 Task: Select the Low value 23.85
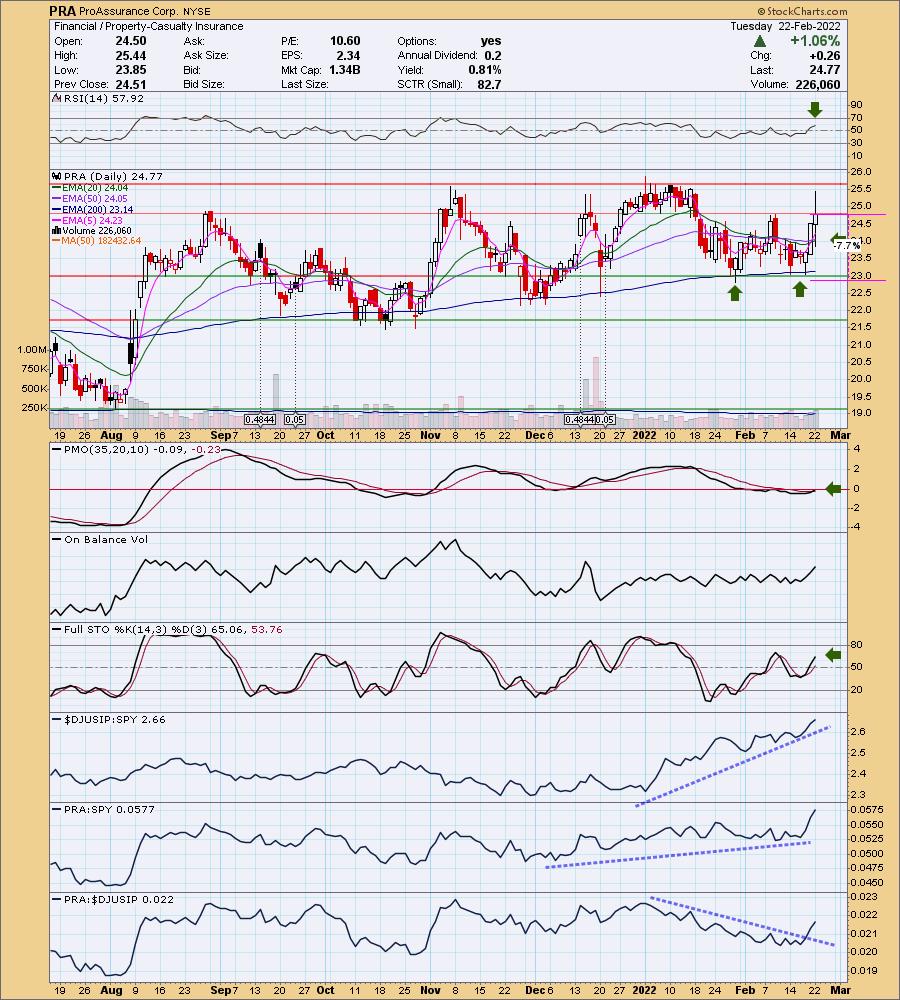click(x=131, y=70)
